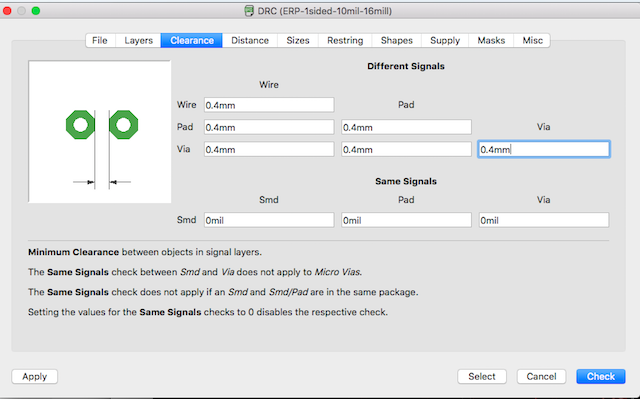The image size is (640, 399).
Task: Open the Distance tab
Action: pos(250,40)
